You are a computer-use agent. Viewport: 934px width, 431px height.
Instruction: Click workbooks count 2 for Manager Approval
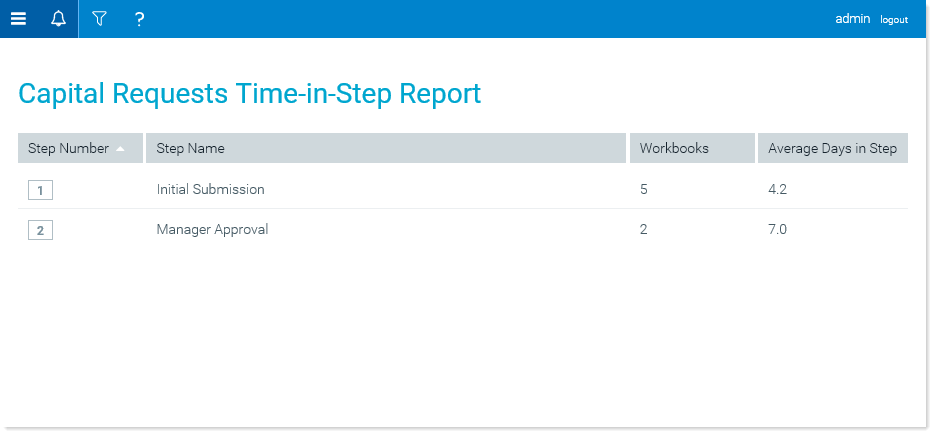(x=643, y=229)
